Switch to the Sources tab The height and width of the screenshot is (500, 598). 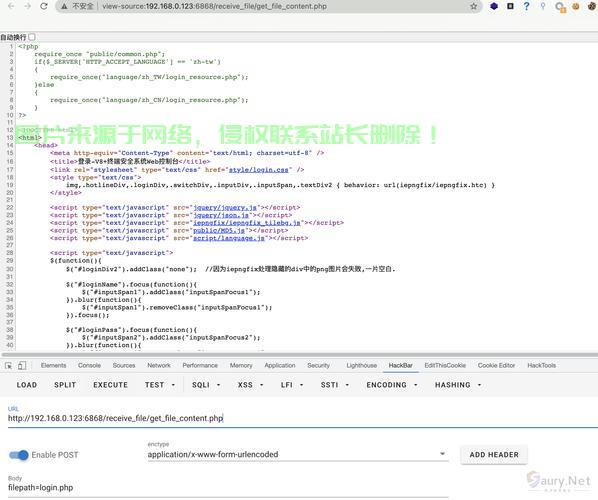point(124,365)
